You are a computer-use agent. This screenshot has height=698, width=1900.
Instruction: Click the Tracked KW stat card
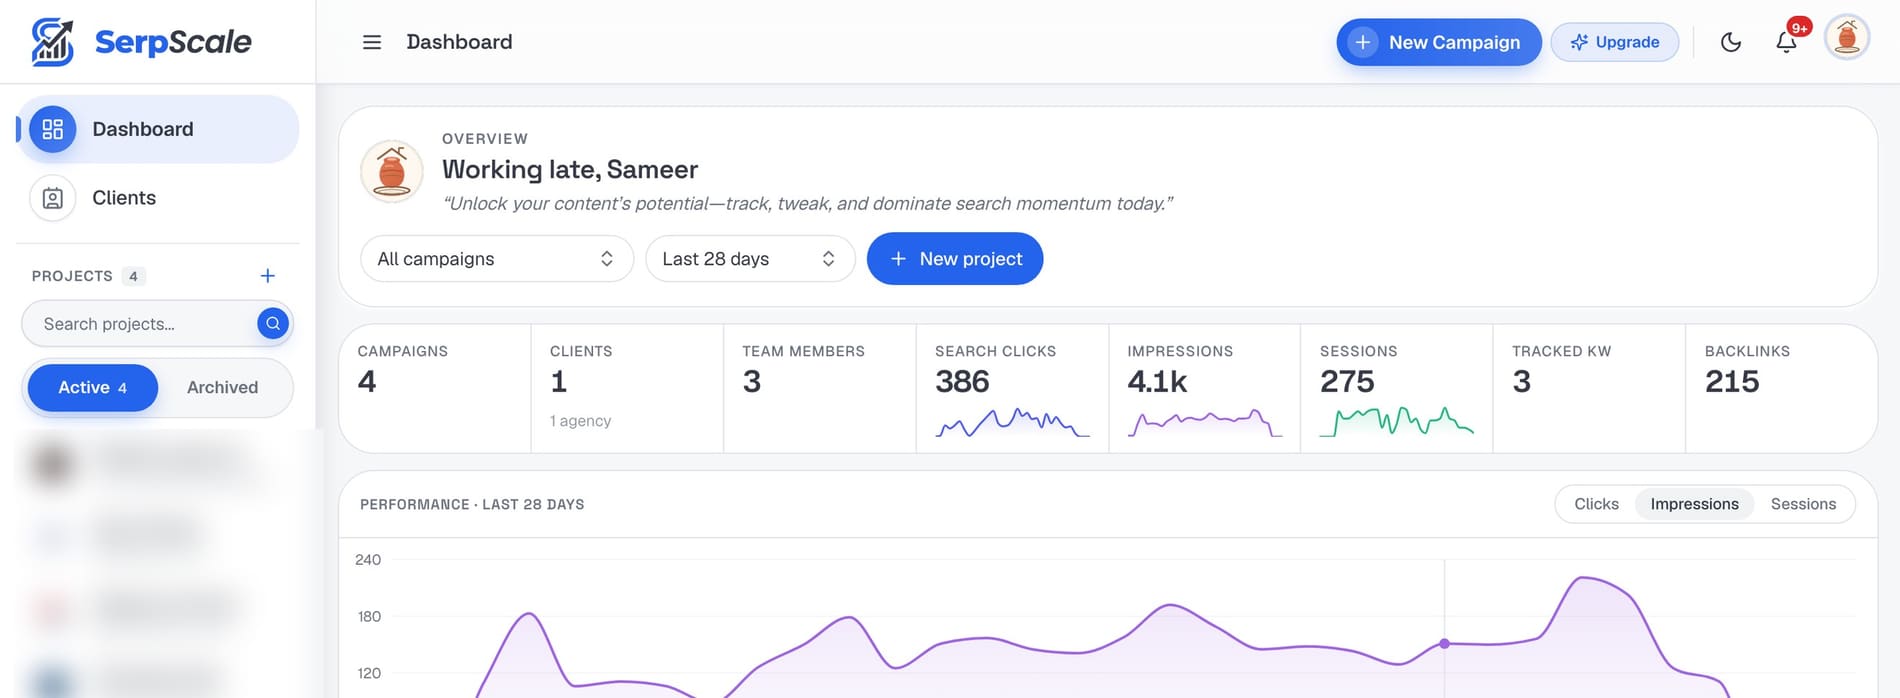point(1589,388)
